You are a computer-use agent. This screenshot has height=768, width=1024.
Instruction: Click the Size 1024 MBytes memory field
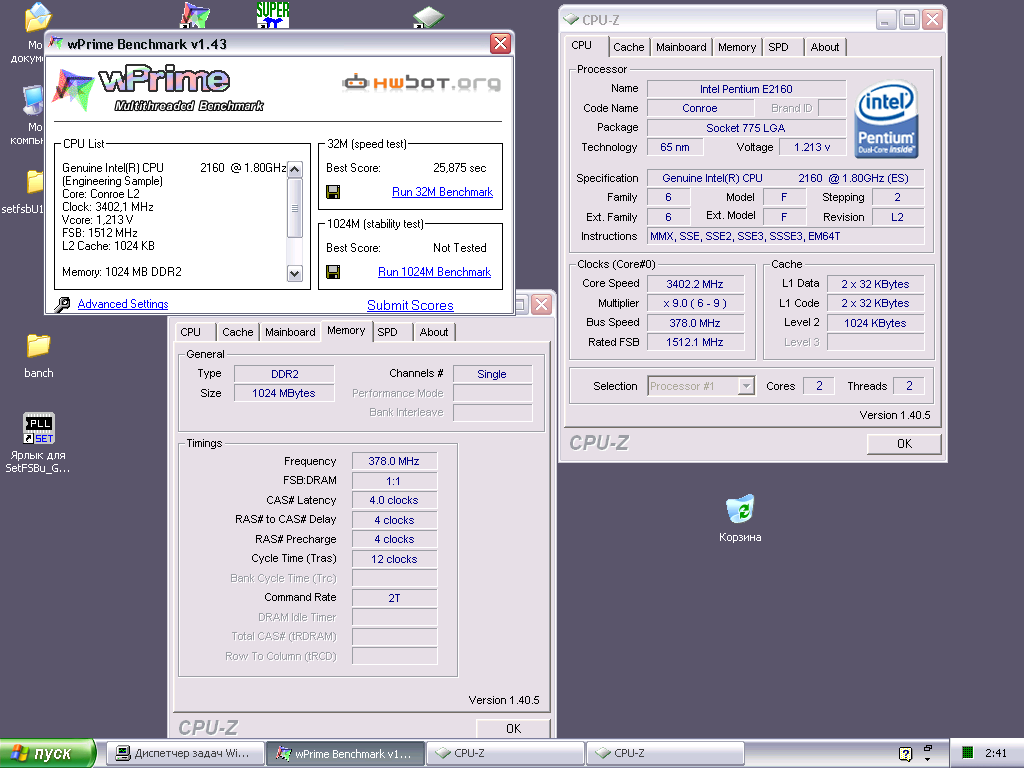(284, 393)
